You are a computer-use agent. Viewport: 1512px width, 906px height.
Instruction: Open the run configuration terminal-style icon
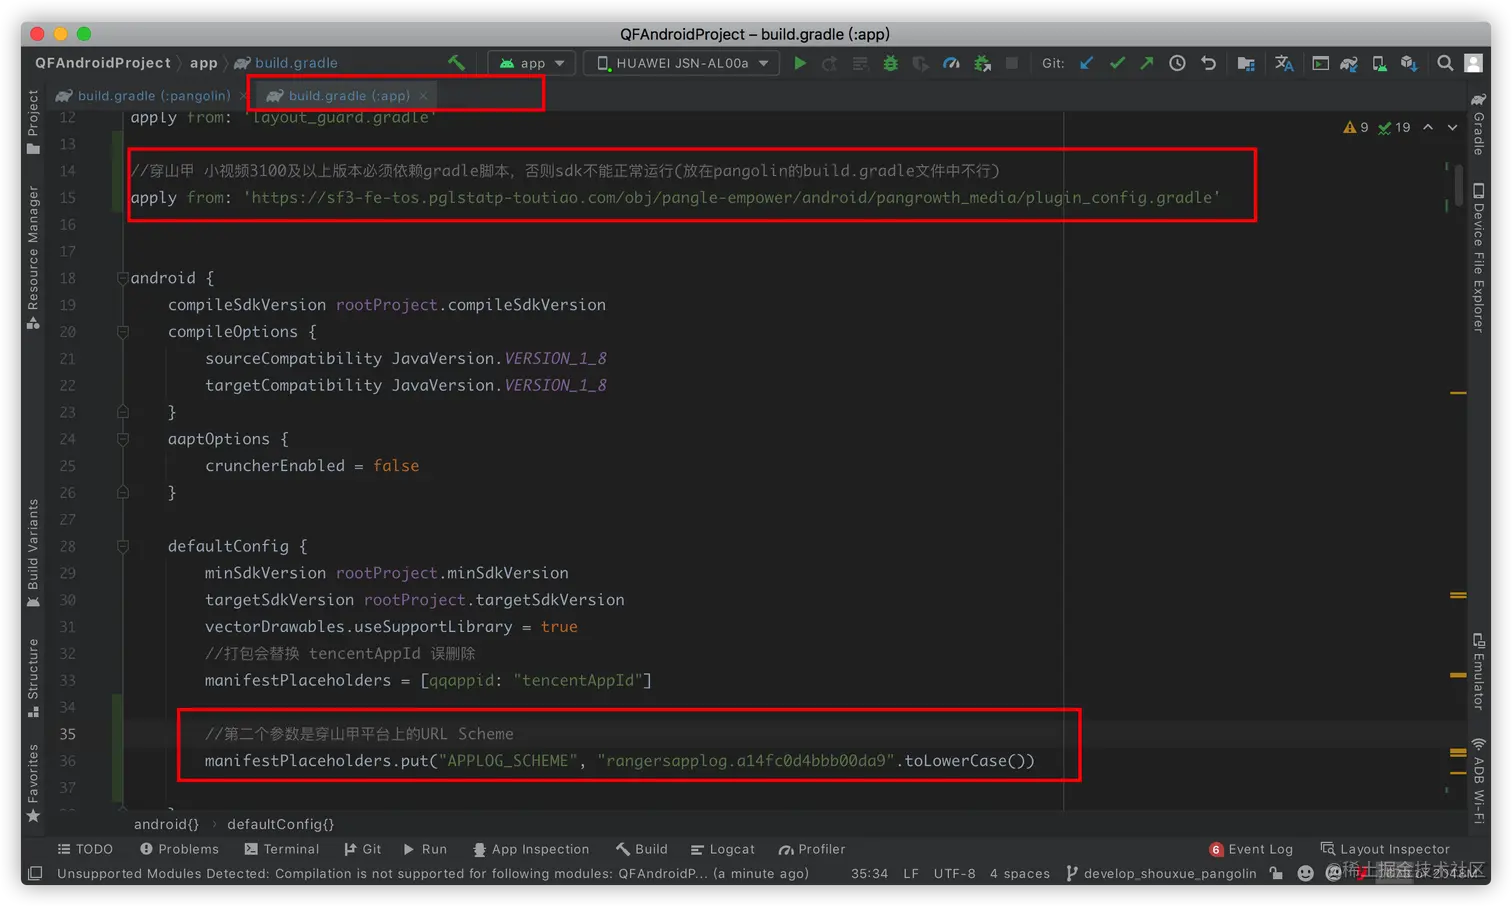pos(1320,63)
